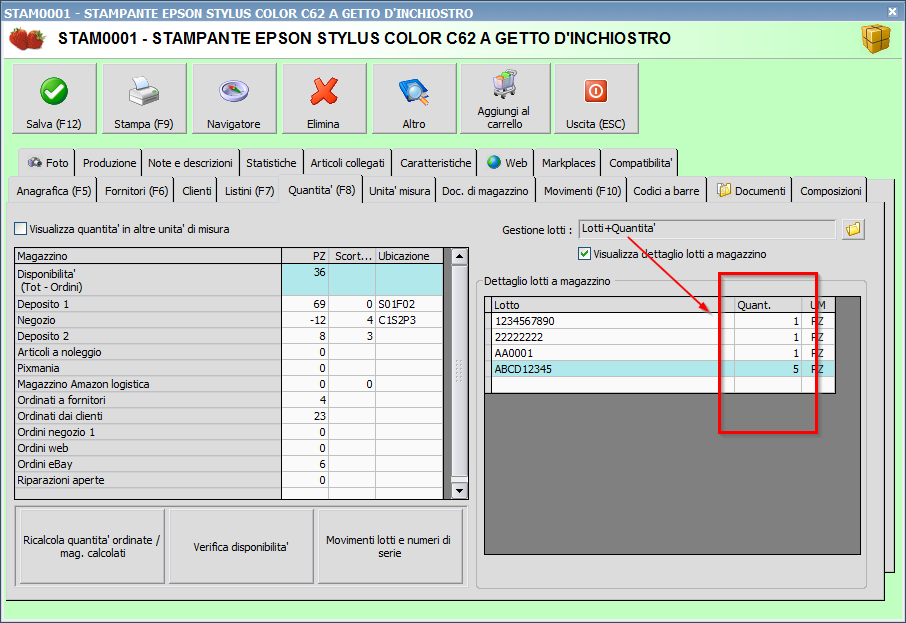The width and height of the screenshot is (906, 623).
Task: Click the location cell S01F02
Action: 409,304
